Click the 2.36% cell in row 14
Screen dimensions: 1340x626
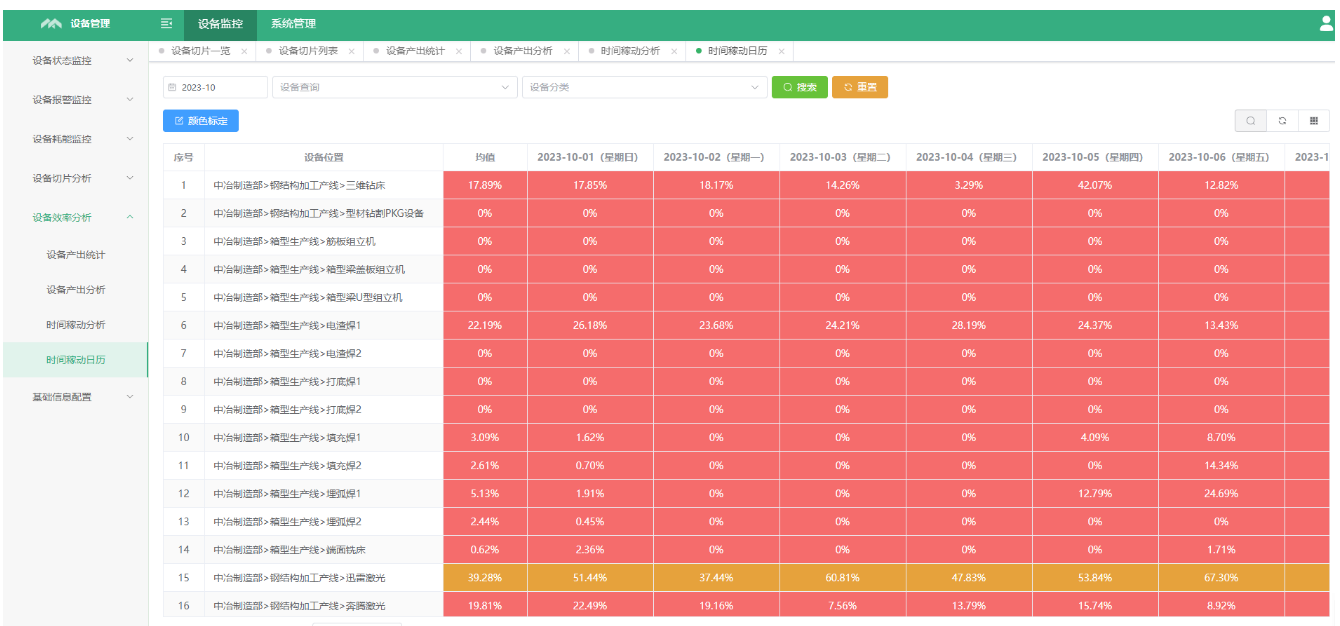590,549
